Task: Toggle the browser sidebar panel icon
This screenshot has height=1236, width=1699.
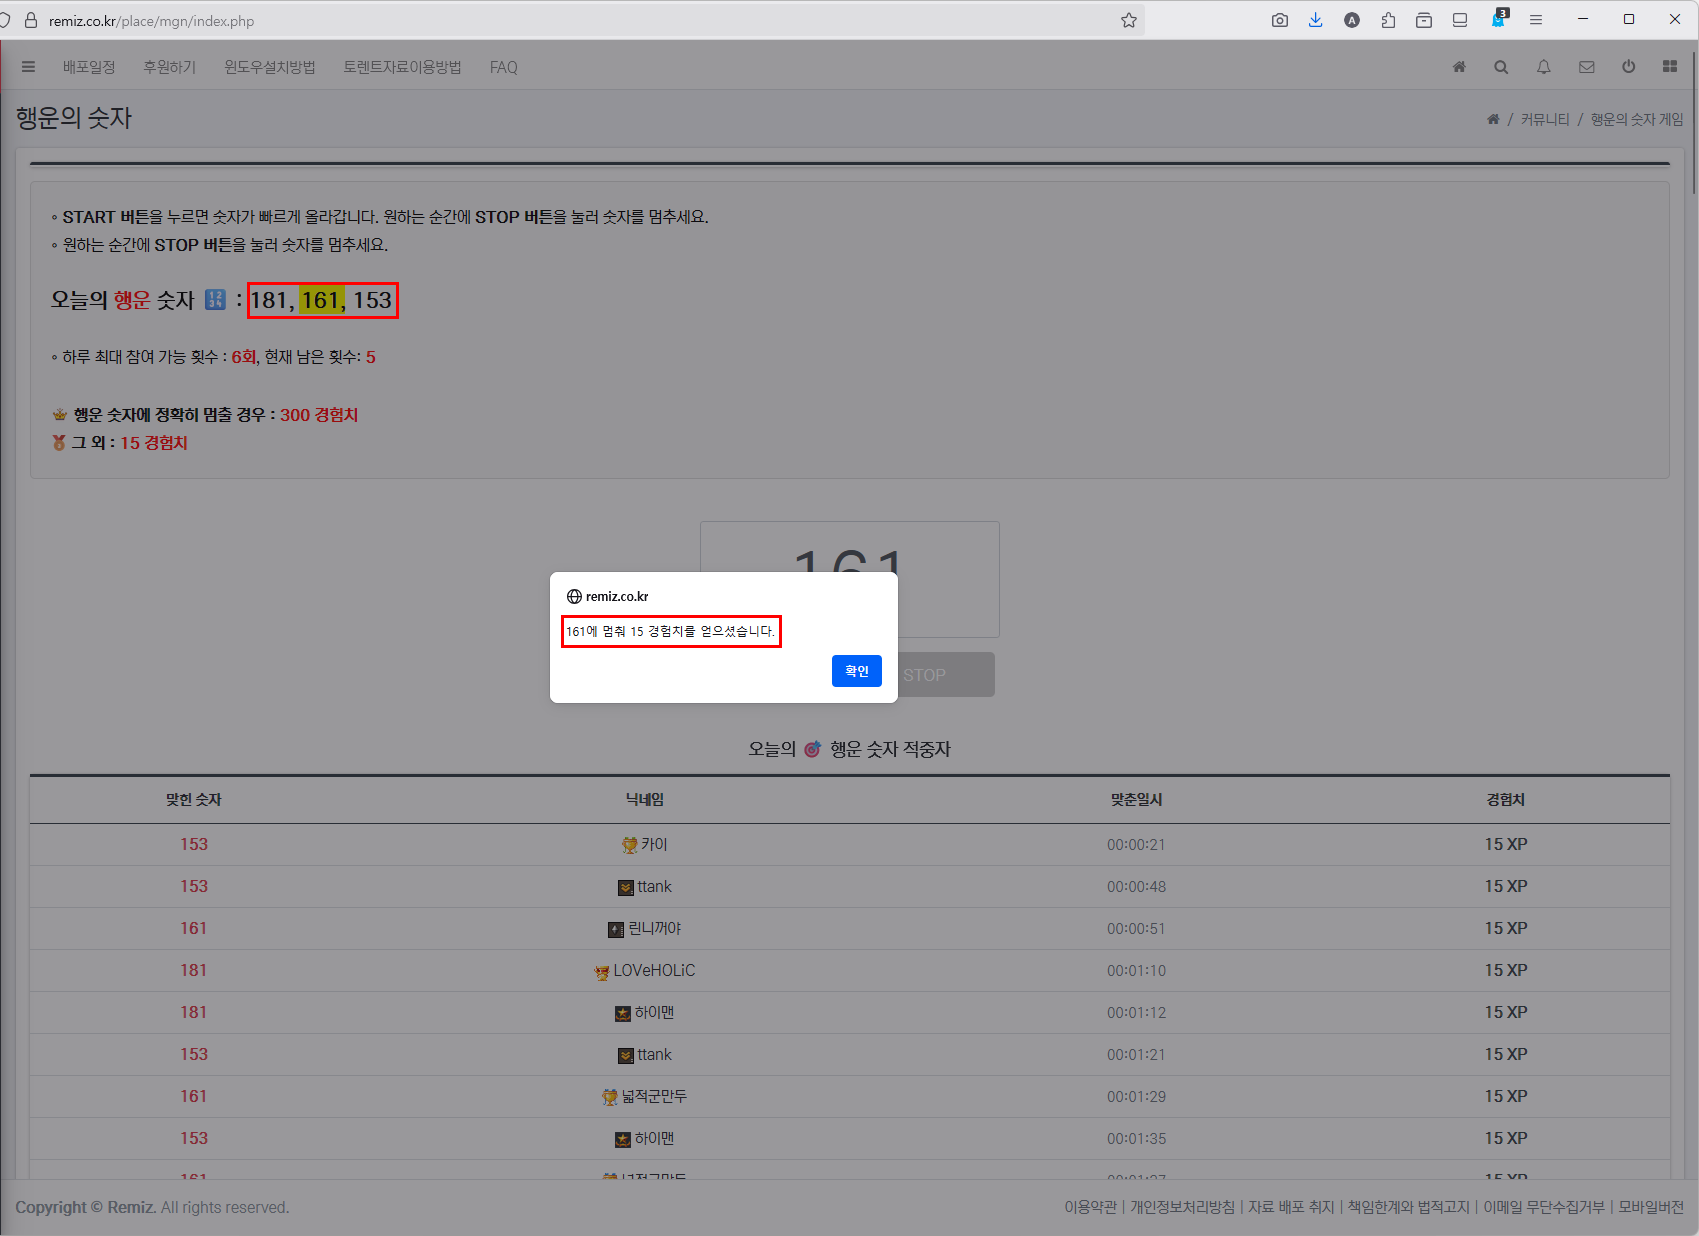Action: [1460, 20]
